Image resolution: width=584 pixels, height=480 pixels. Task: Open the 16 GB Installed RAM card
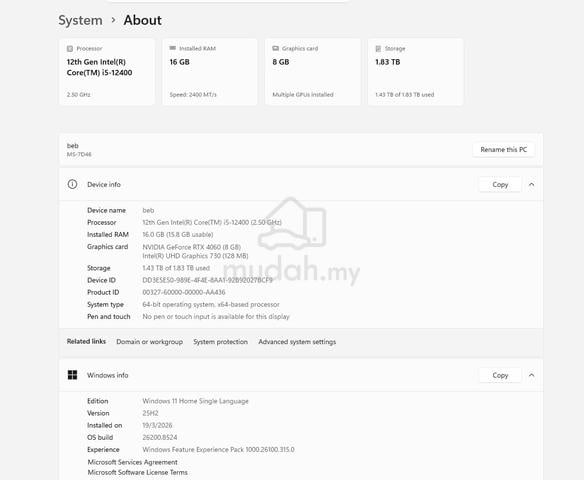(210, 72)
